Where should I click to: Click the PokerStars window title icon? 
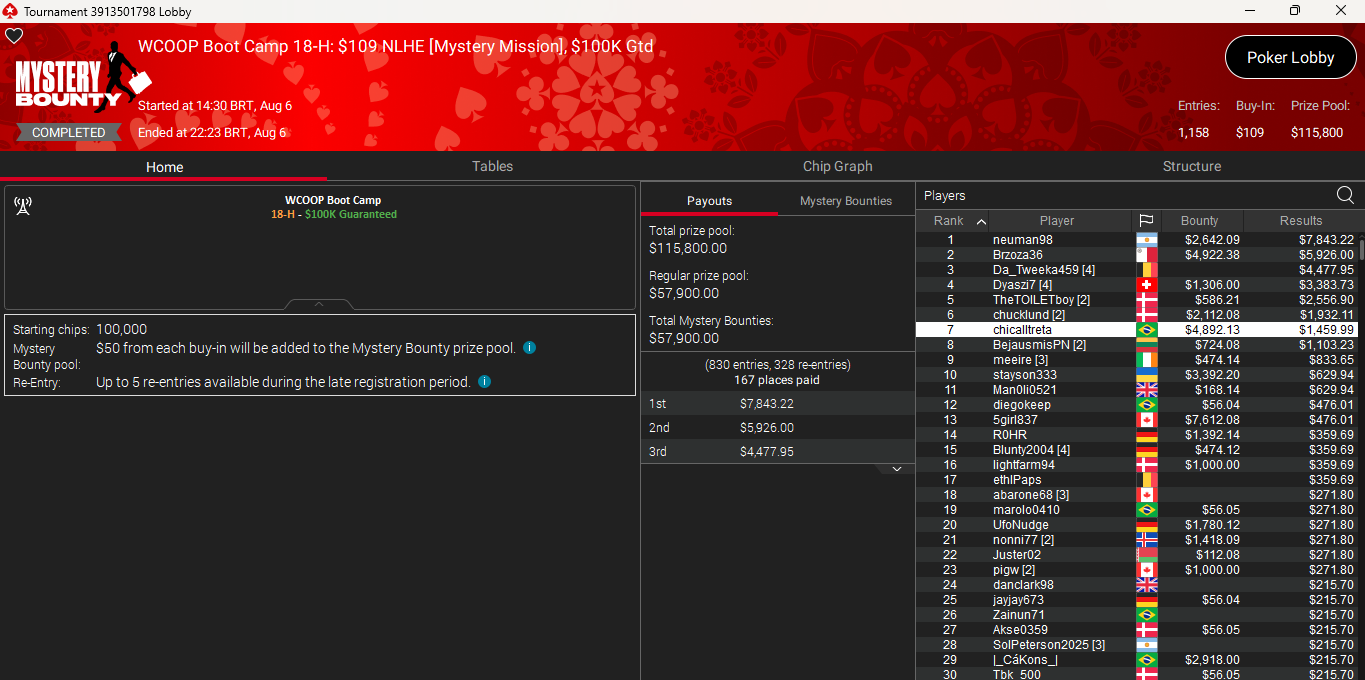click(10, 11)
